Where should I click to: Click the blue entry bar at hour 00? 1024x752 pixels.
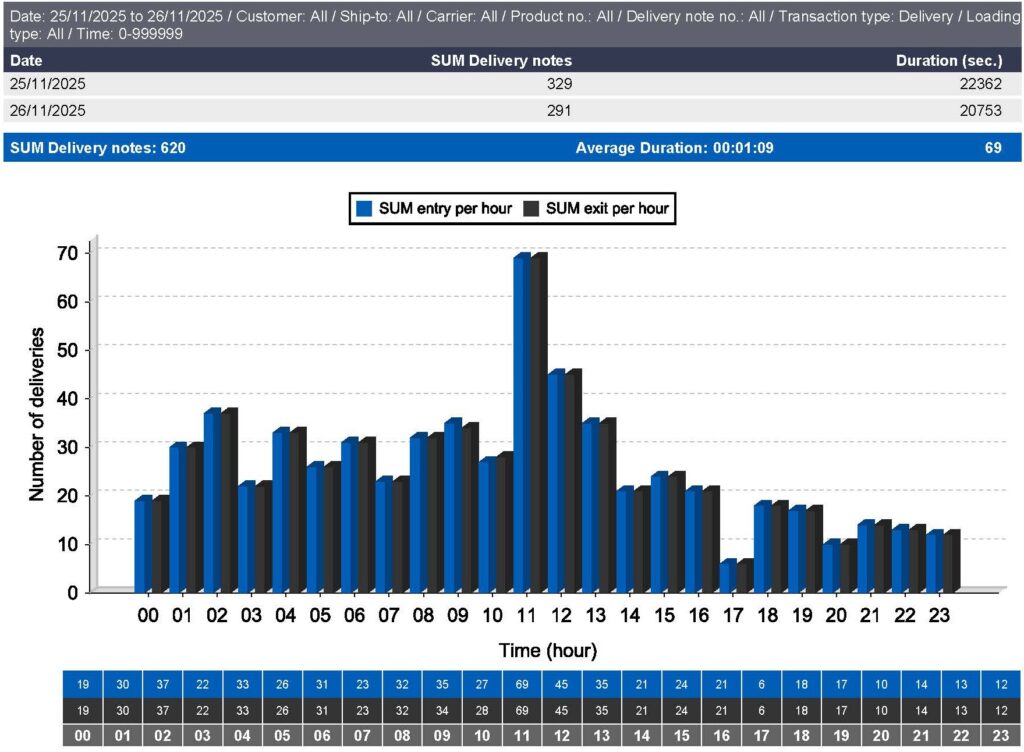pos(143,544)
